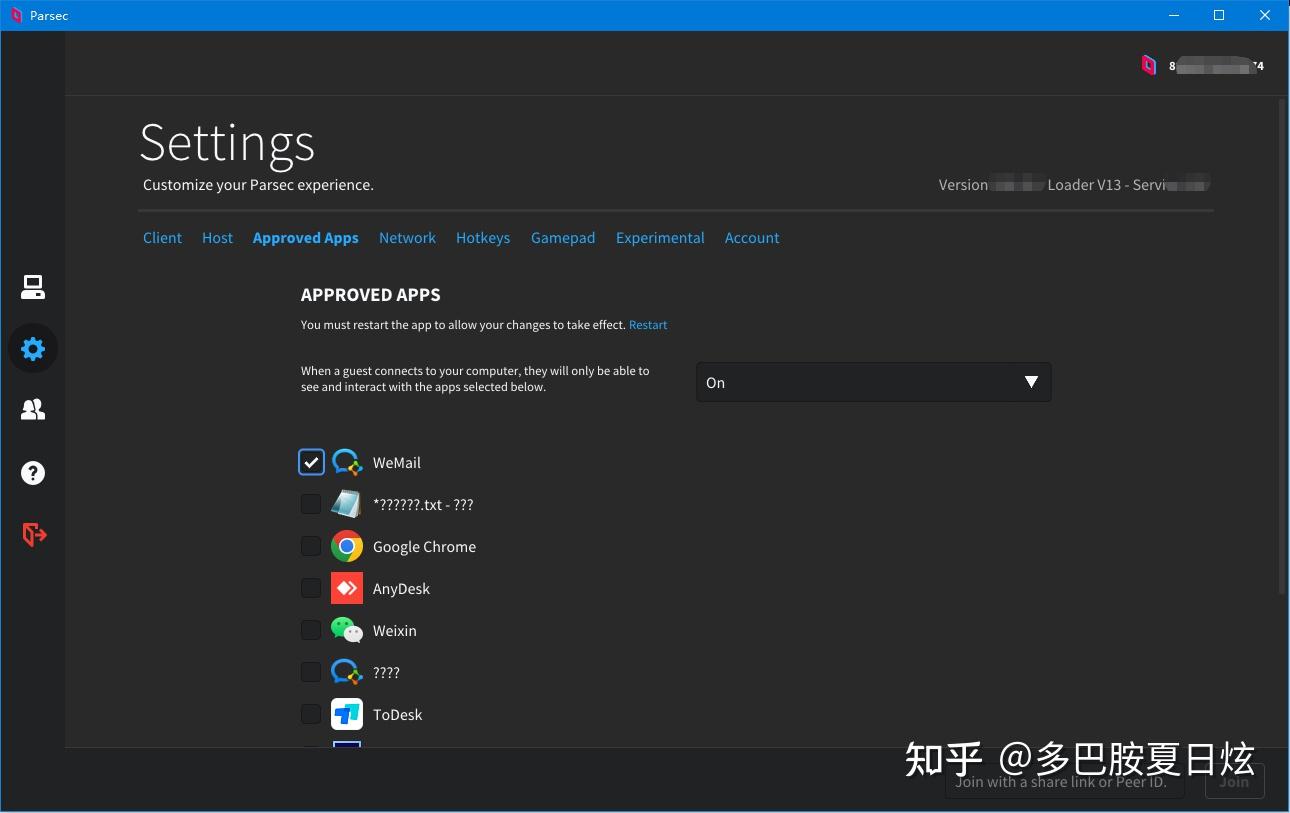Select the computers icon in the sidebar
Screen dimensions: 1290x813
33,287
